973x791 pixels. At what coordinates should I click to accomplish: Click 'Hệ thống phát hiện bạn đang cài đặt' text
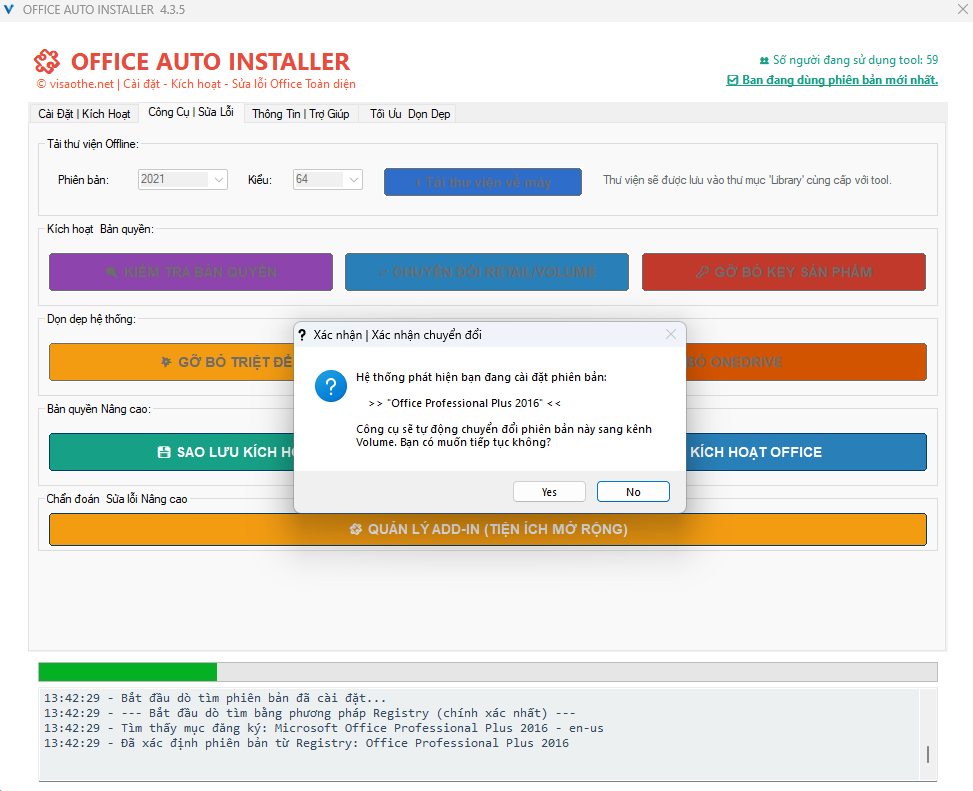[x=482, y=377]
